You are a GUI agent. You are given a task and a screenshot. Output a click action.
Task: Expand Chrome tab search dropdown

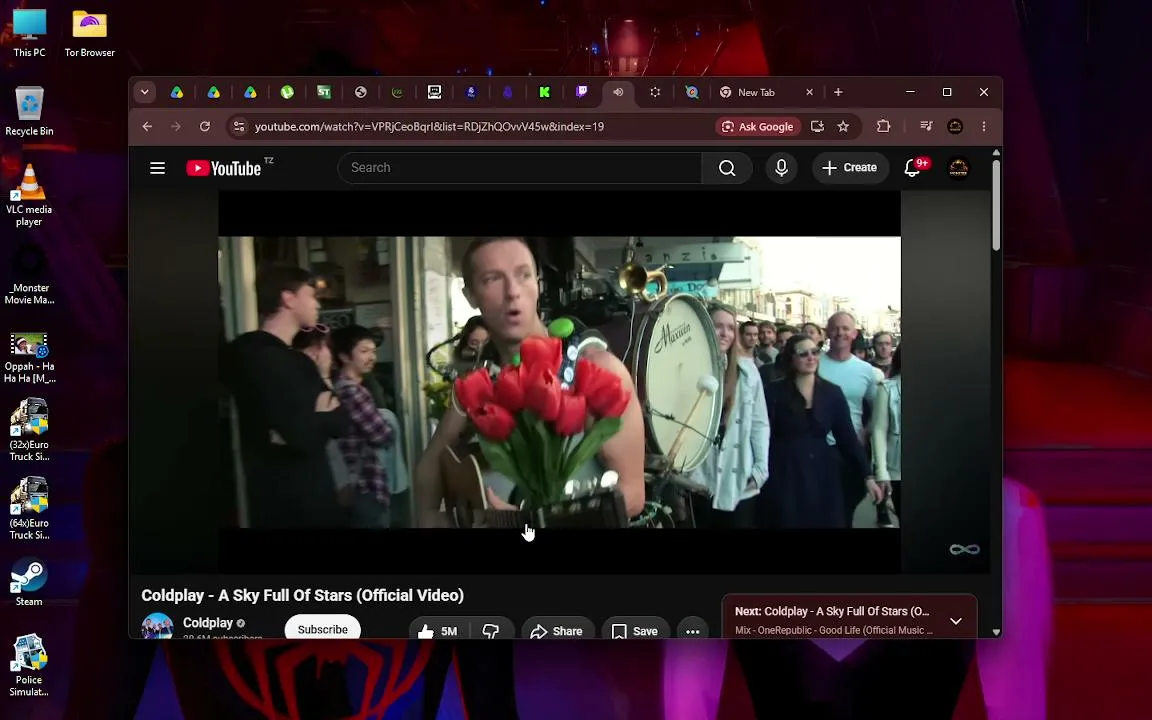145,92
